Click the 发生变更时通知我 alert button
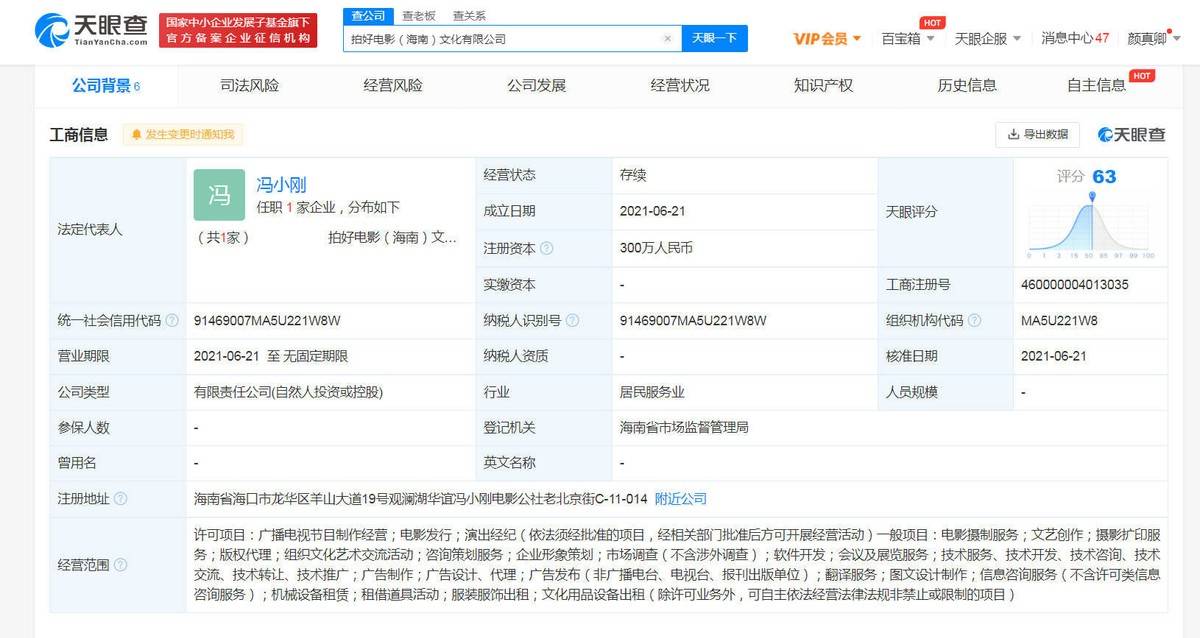 click(183, 134)
